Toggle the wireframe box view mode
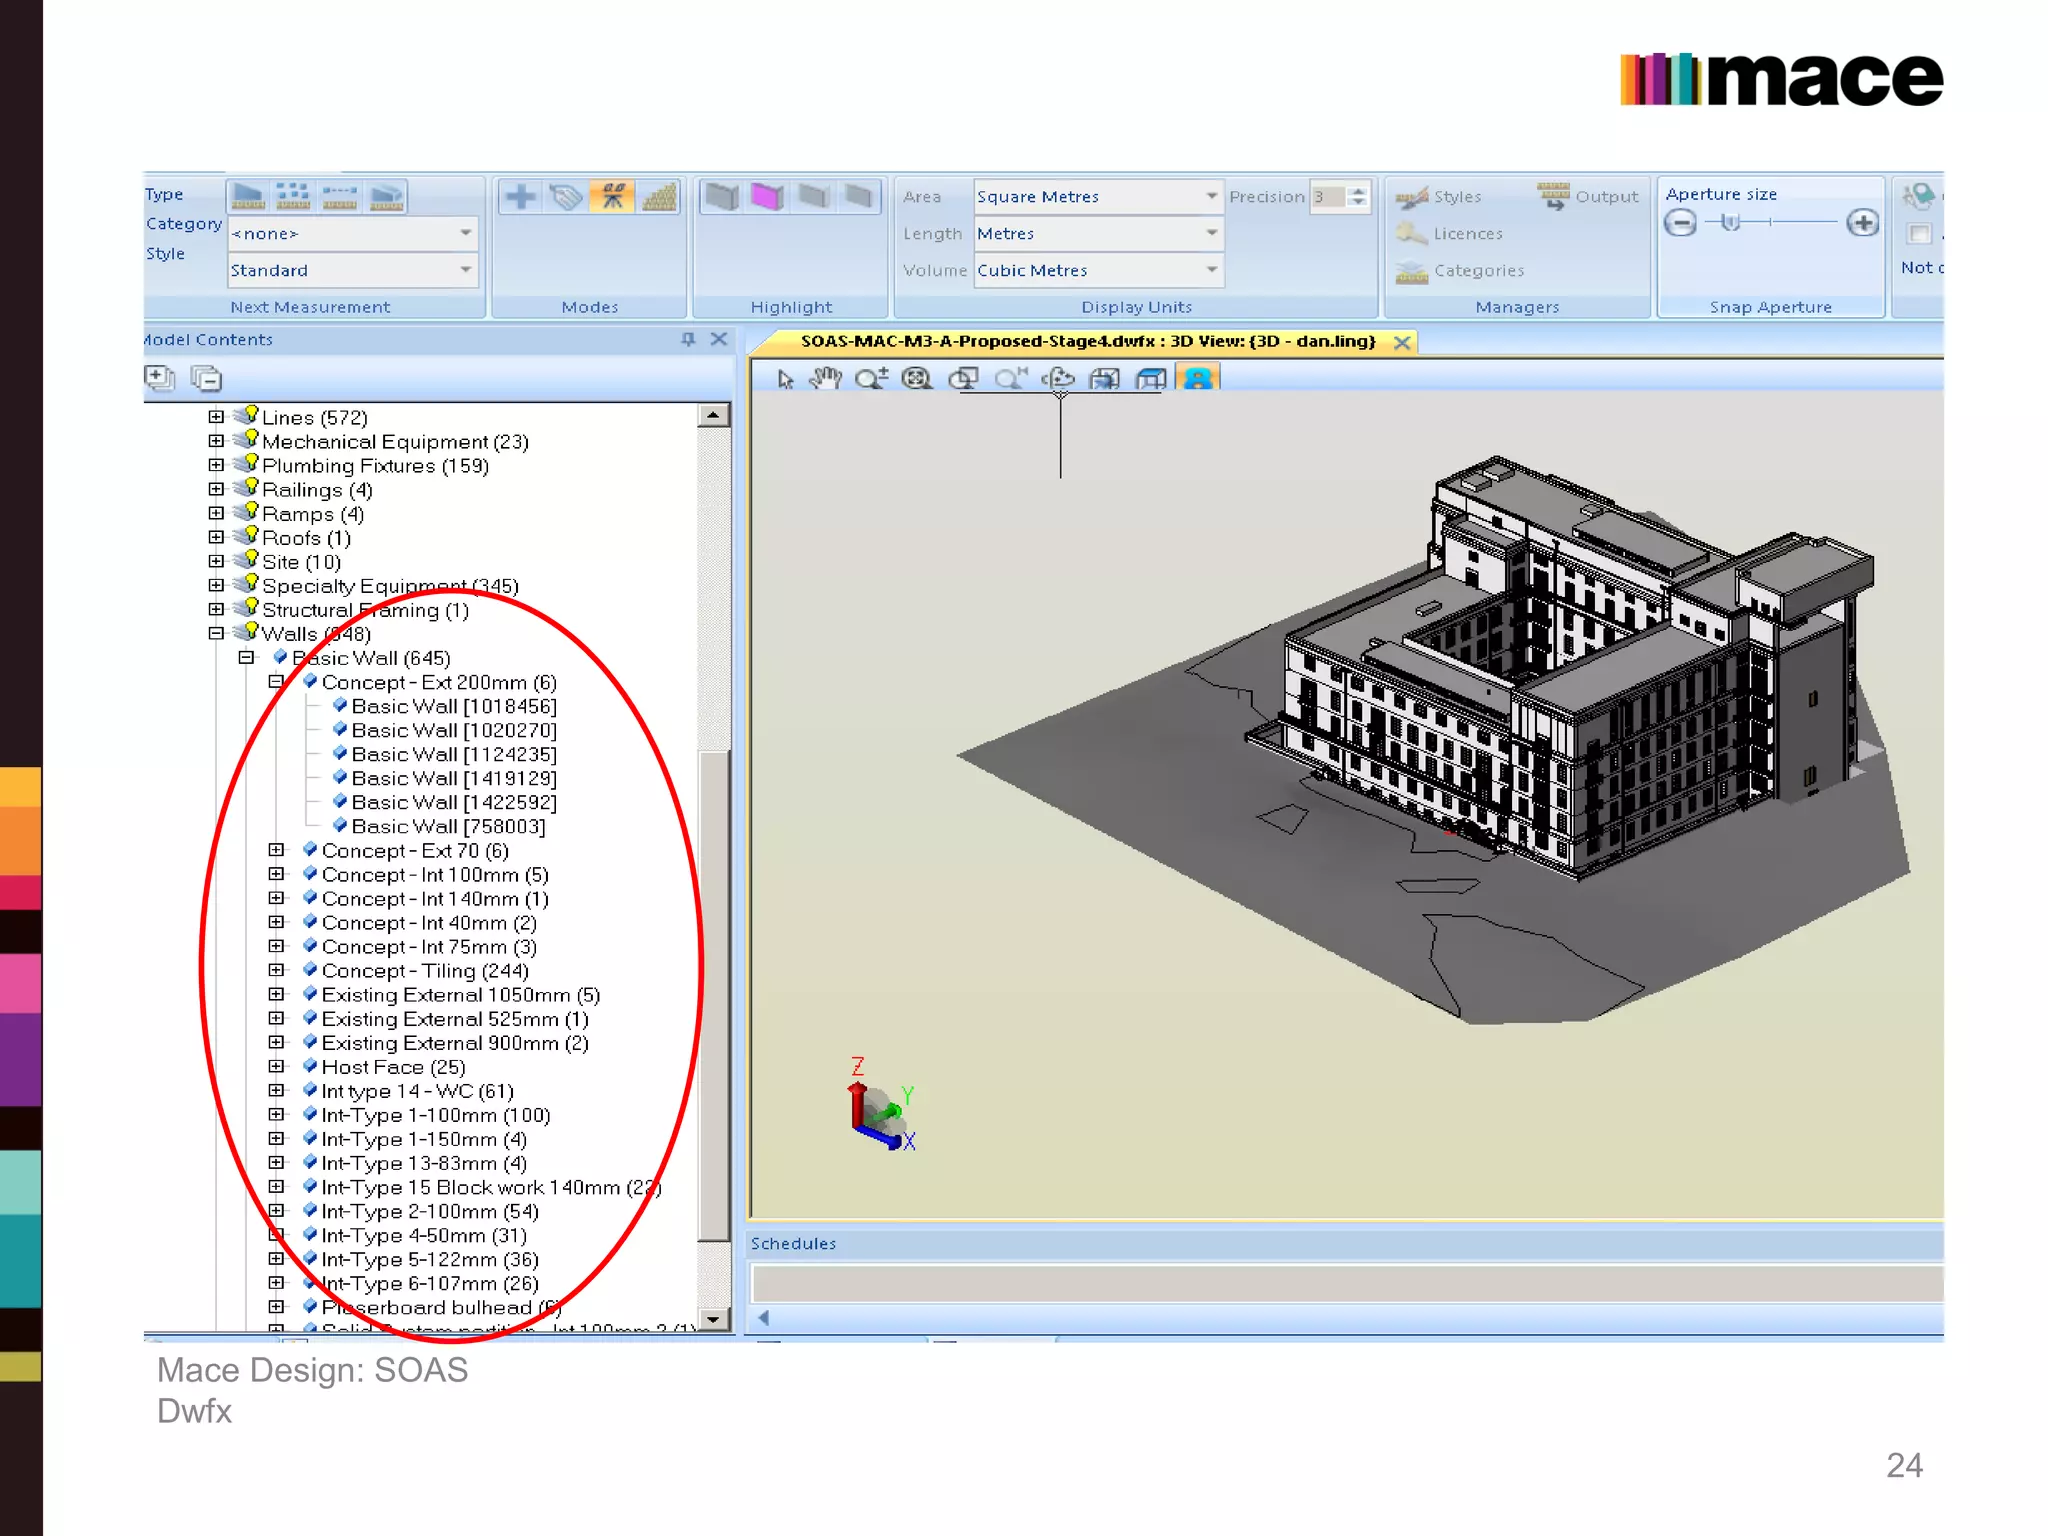The width and height of the screenshot is (2048, 1536). pyautogui.click(x=1150, y=379)
